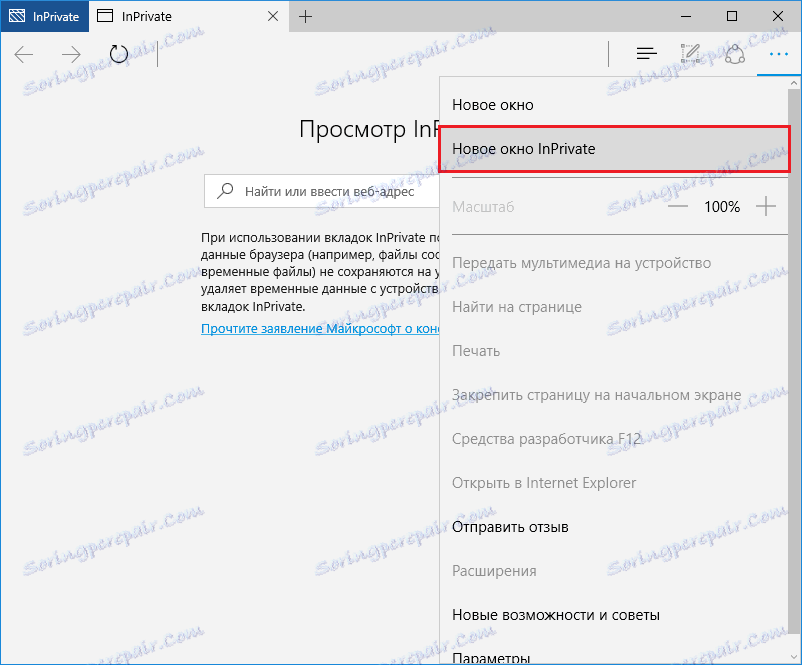The image size is (802, 665).
Task: Open a new tab with plus button
Action: [x=306, y=16]
